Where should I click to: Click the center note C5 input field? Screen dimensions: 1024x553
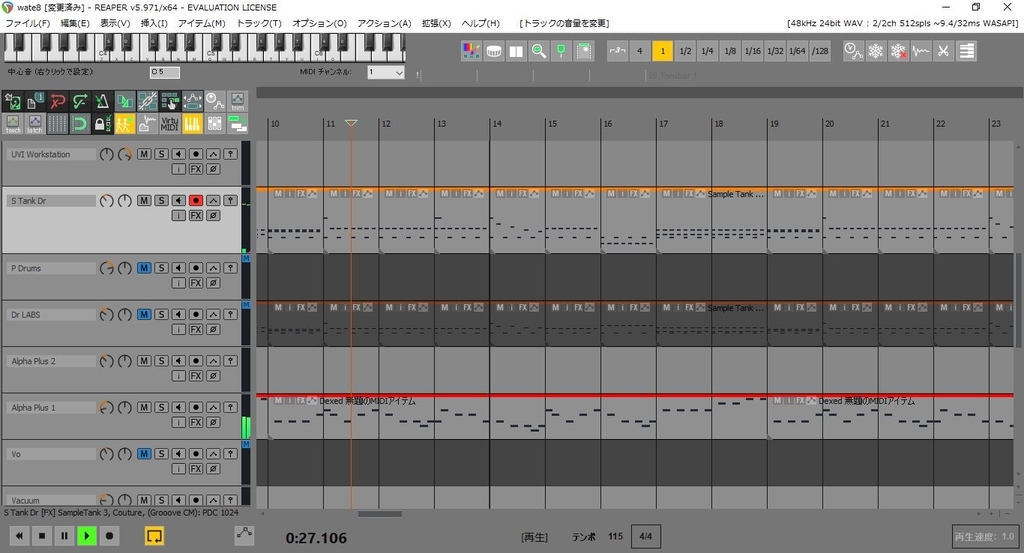[165, 72]
